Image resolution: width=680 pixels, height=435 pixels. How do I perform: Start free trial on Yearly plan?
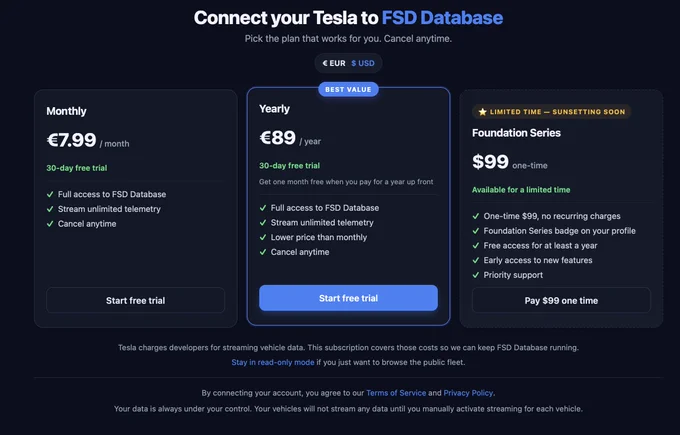point(348,298)
